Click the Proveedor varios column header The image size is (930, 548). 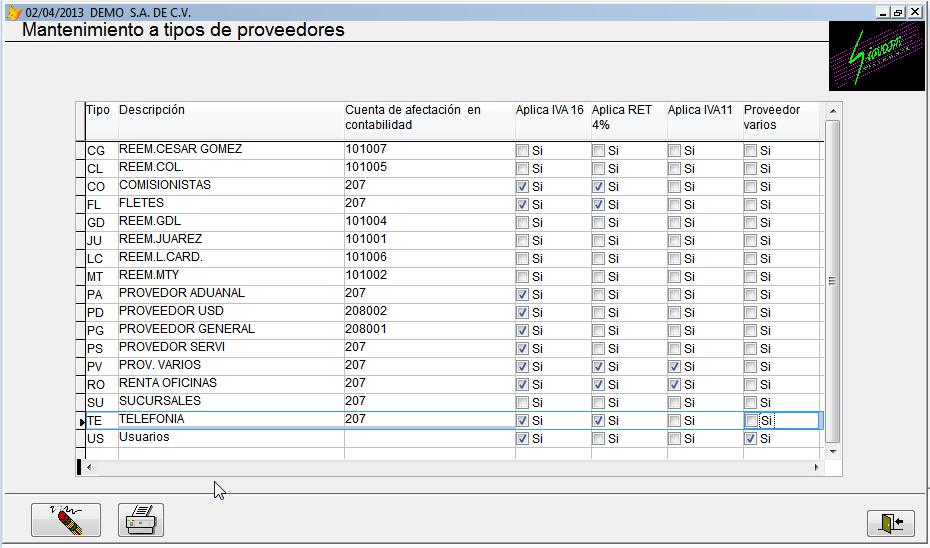tap(781, 121)
